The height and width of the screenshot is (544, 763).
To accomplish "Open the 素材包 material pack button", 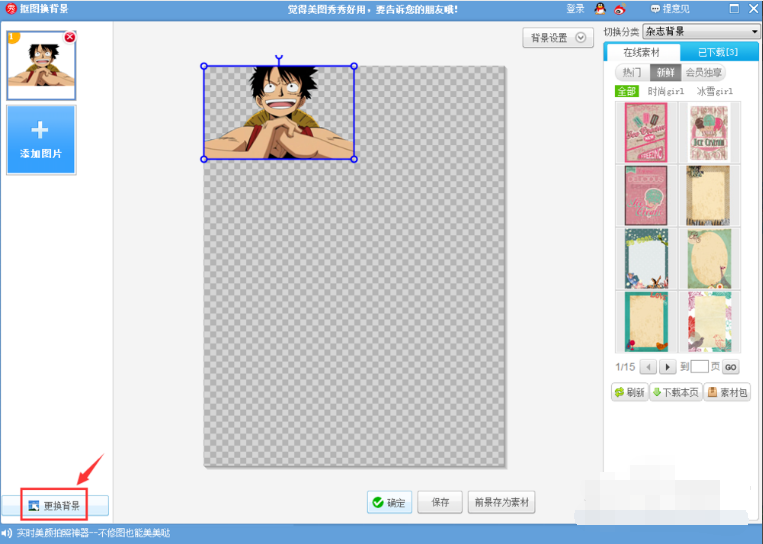I will [727, 392].
